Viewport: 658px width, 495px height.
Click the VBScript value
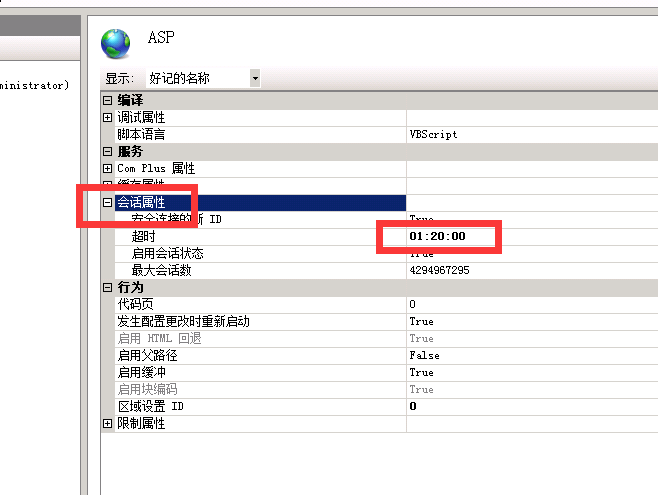tap(433, 135)
